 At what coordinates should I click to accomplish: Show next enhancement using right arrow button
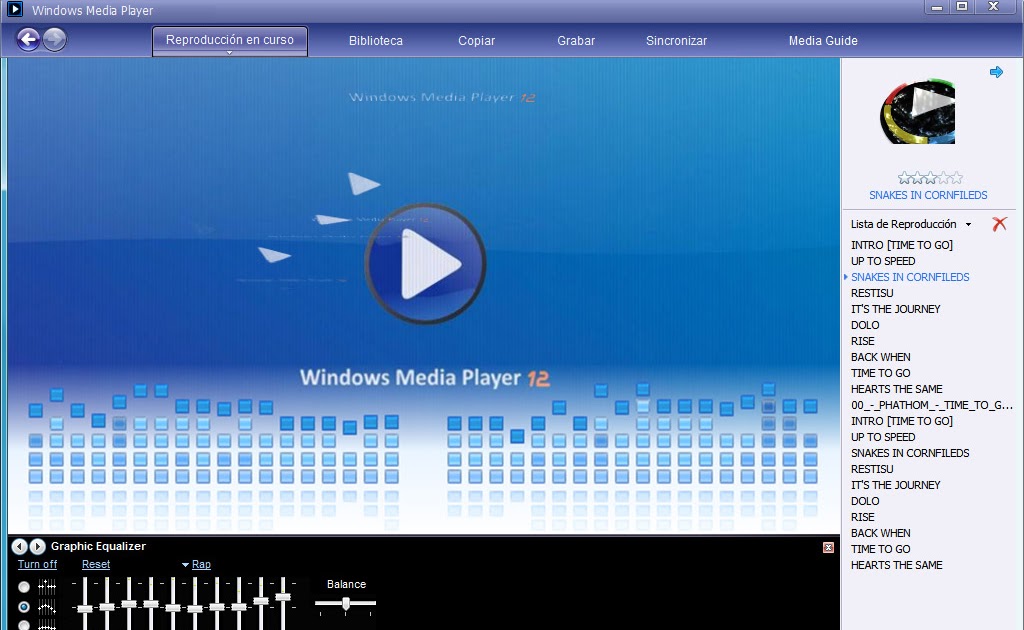(x=38, y=546)
